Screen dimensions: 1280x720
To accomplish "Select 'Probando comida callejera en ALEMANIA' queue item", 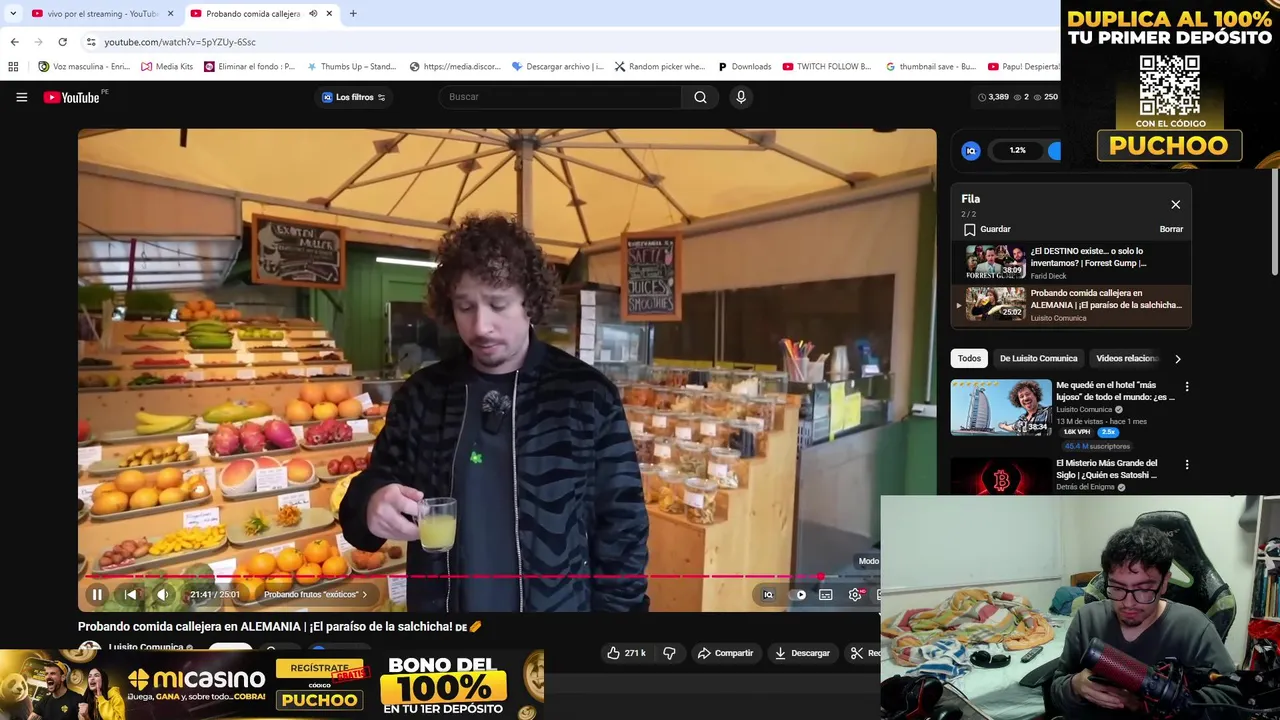I will pyautogui.click(x=1072, y=305).
